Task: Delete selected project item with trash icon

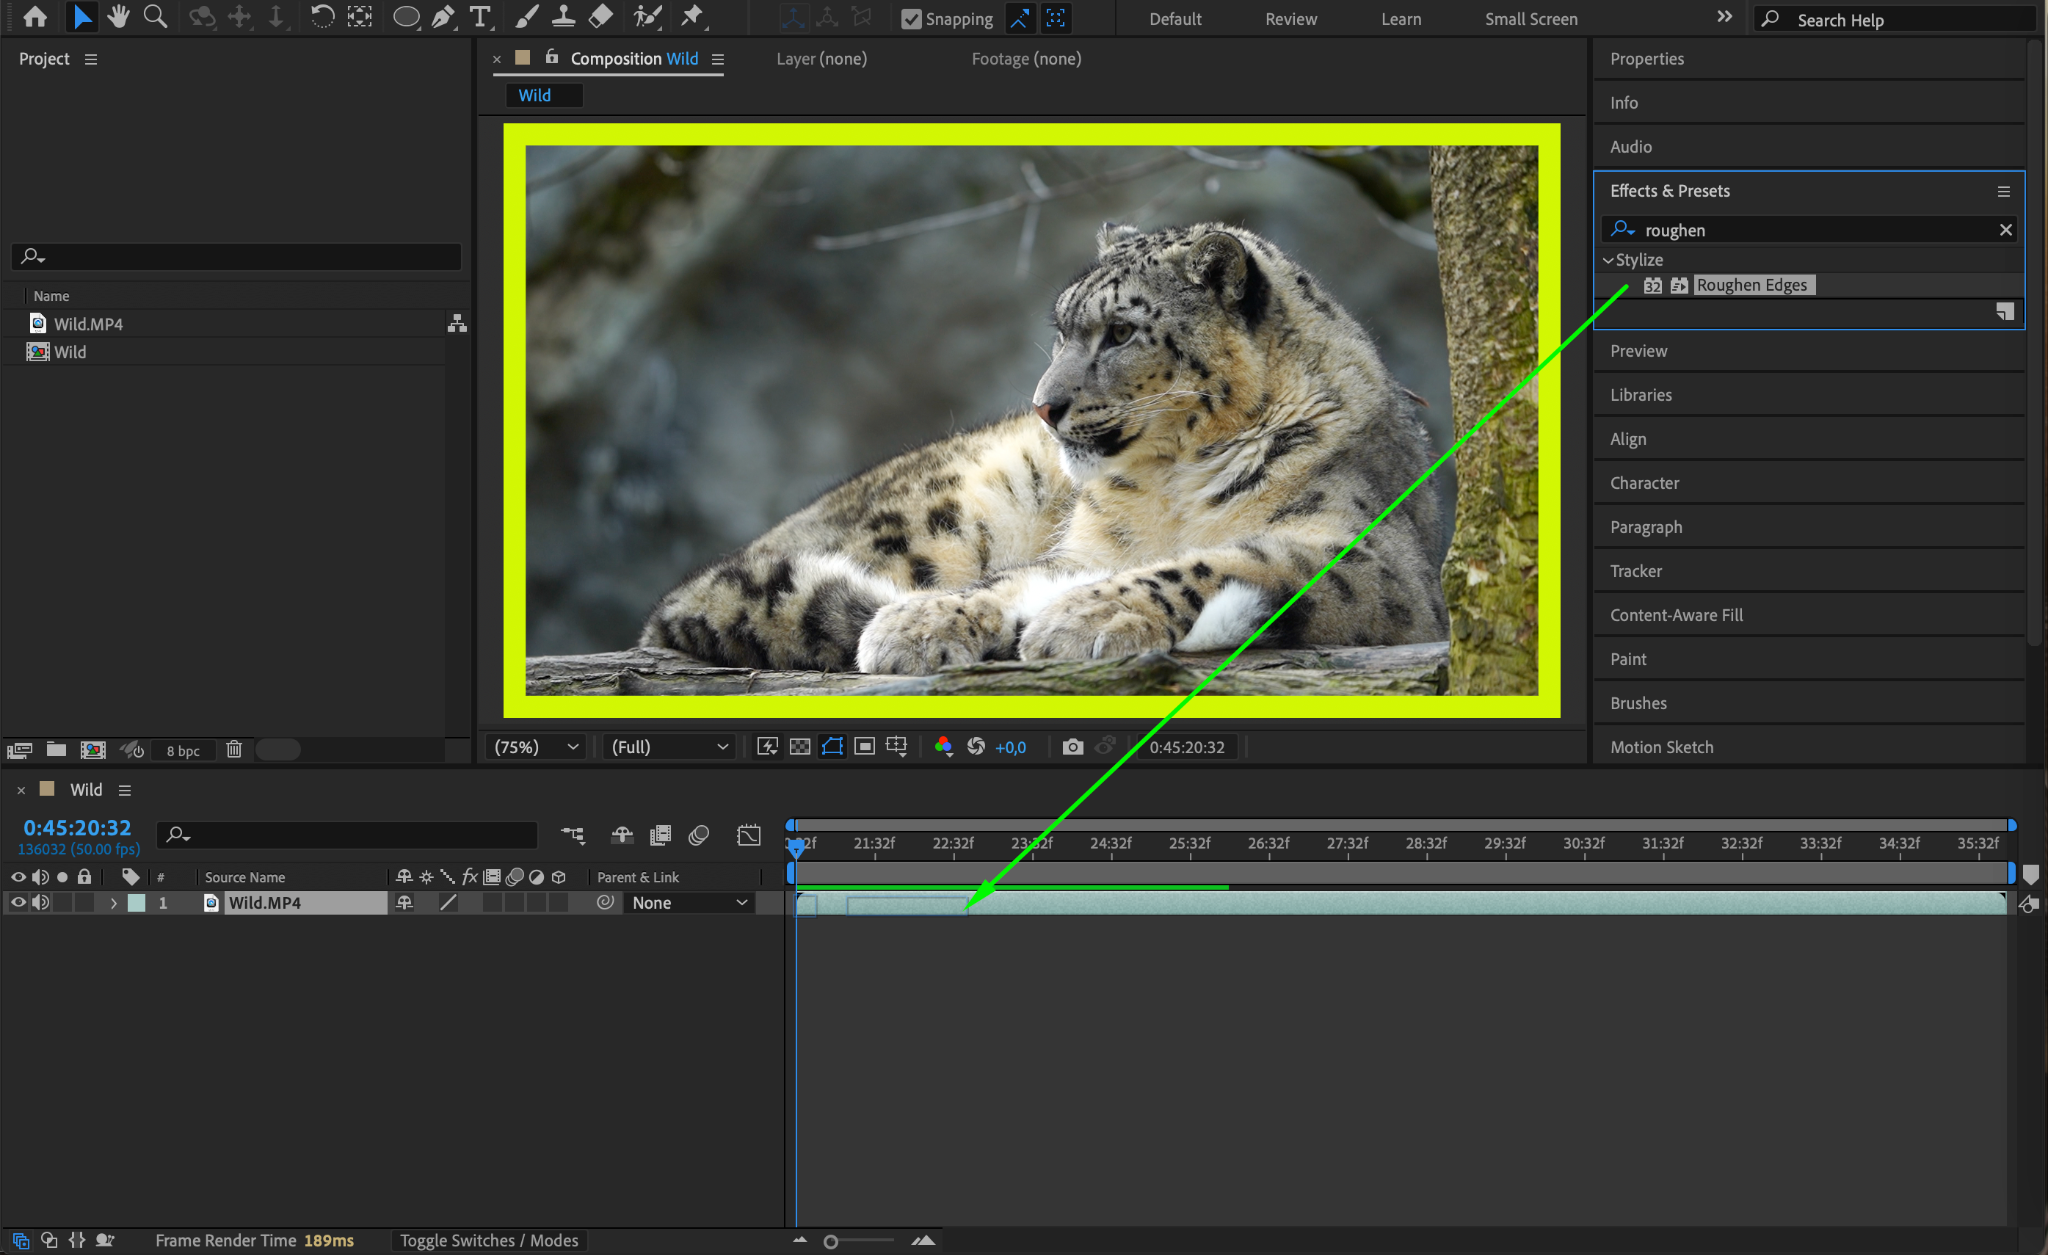Action: tap(234, 749)
